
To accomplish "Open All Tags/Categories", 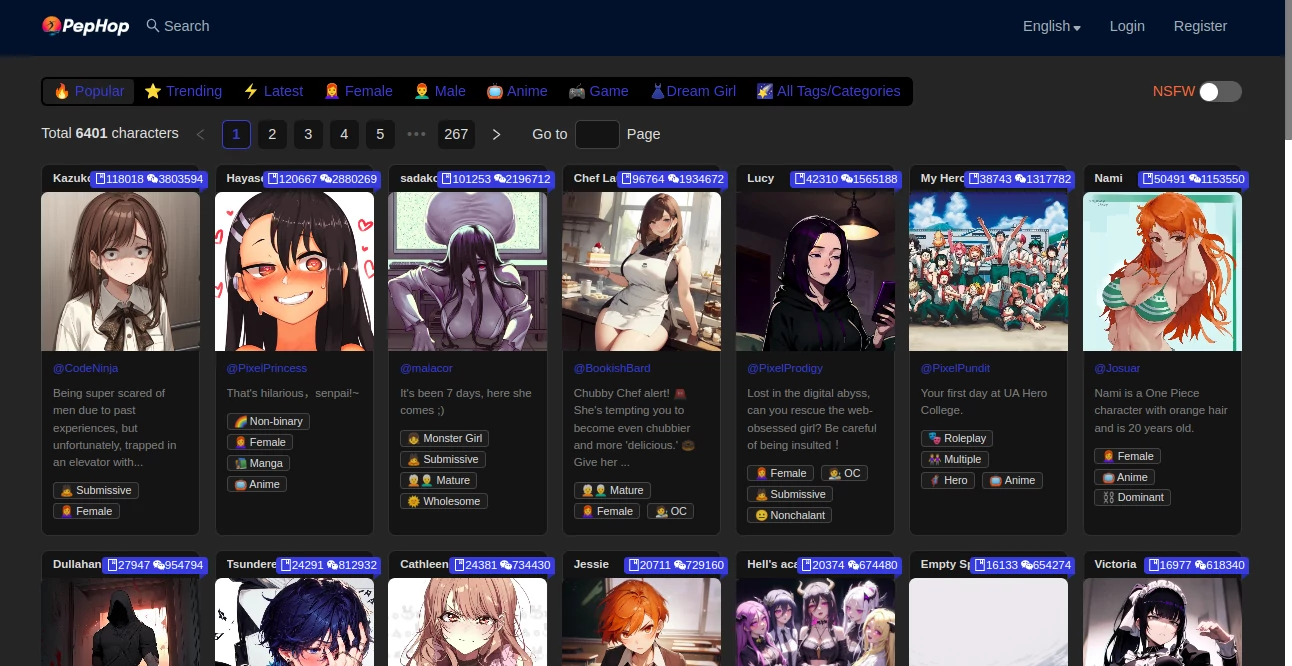I will [828, 91].
